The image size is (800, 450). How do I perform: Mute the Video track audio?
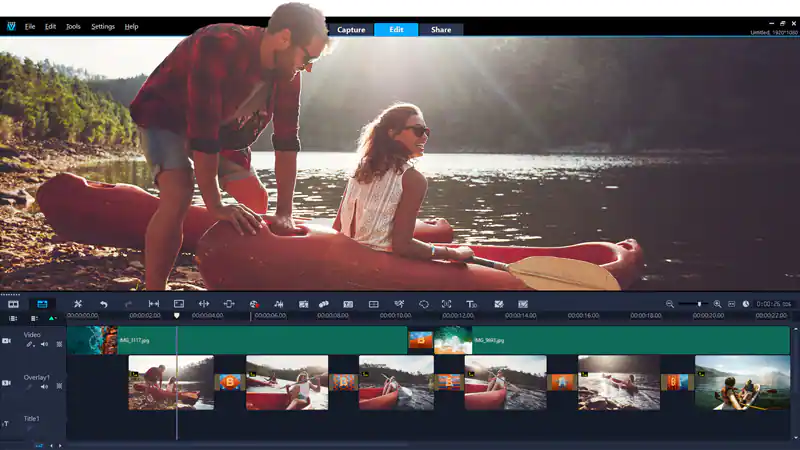[x=44, y=344]
